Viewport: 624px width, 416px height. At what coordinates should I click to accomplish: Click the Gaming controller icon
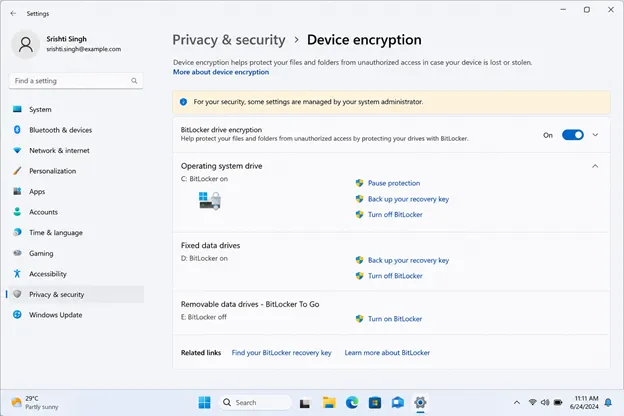coord(17,253)
